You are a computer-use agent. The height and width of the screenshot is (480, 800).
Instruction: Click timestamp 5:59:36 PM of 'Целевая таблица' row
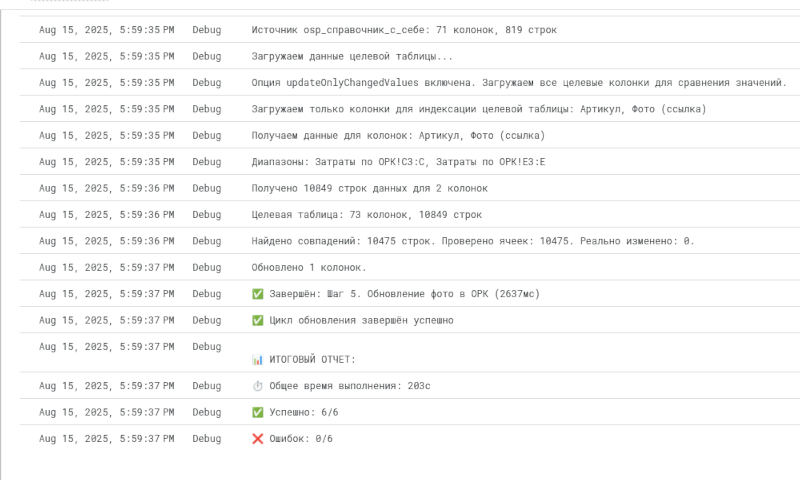coord(107,215)
